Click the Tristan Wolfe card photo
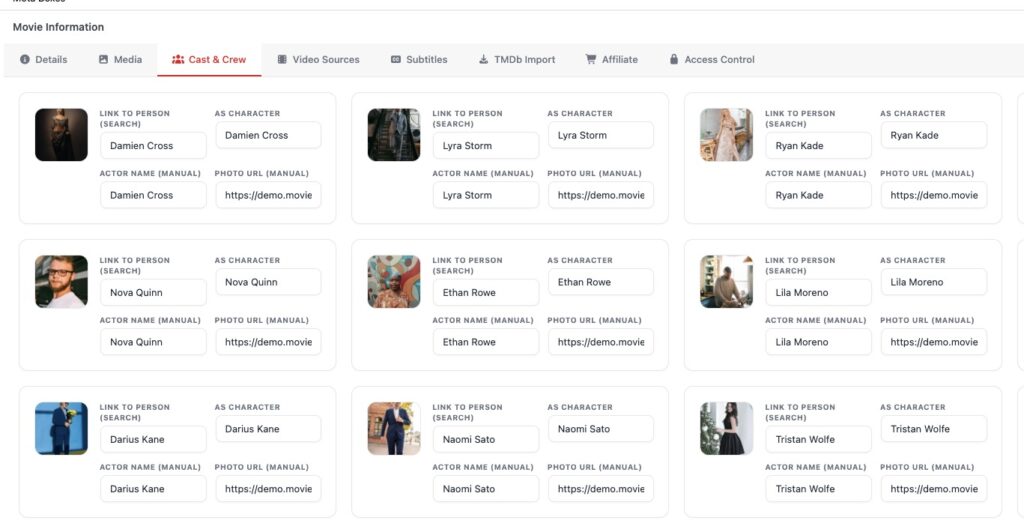 coord(727,429)
